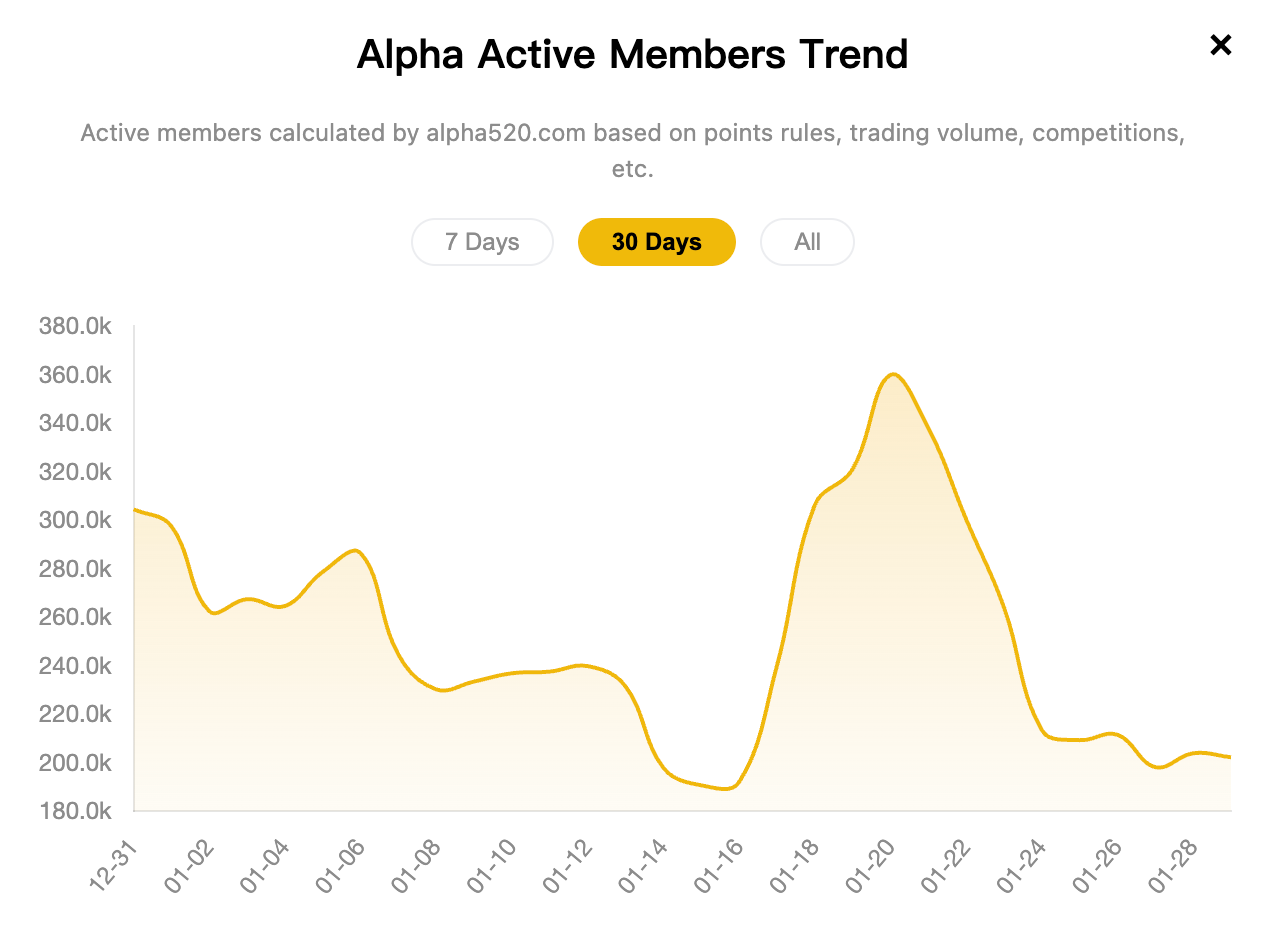Click the 380.0k y-axis label
1268x926 pixels.
point(75,325)
